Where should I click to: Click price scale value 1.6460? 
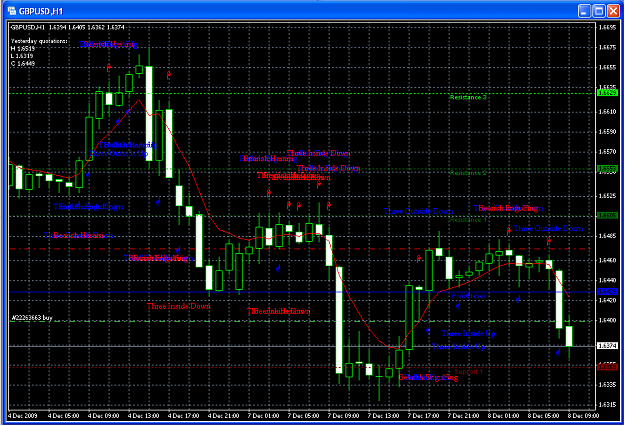click(x=607, y=261)
